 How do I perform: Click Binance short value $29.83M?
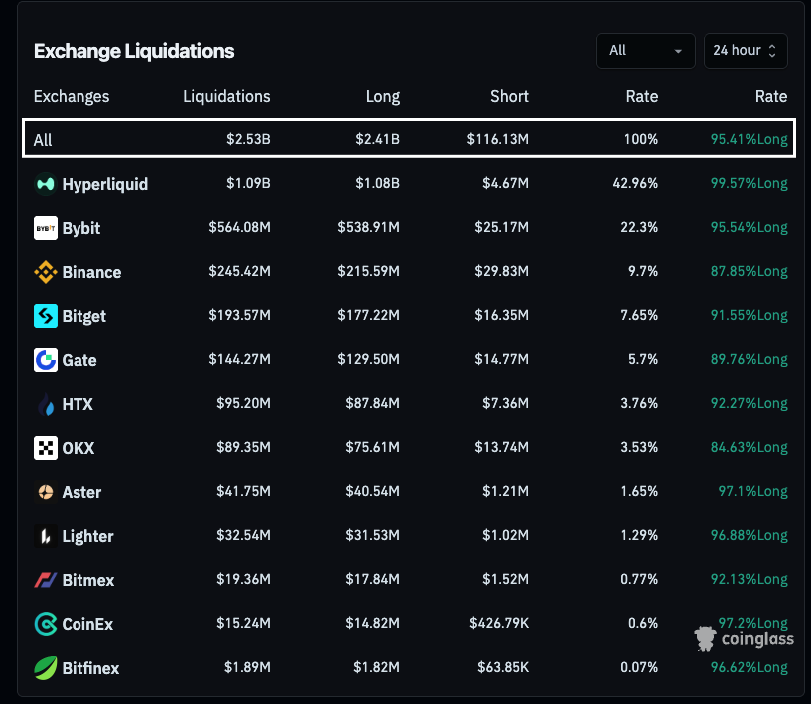click(x=502, y=271)
